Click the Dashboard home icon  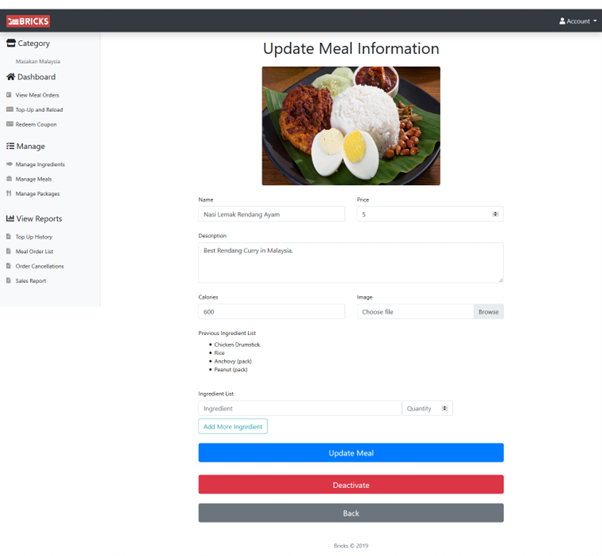11,77
